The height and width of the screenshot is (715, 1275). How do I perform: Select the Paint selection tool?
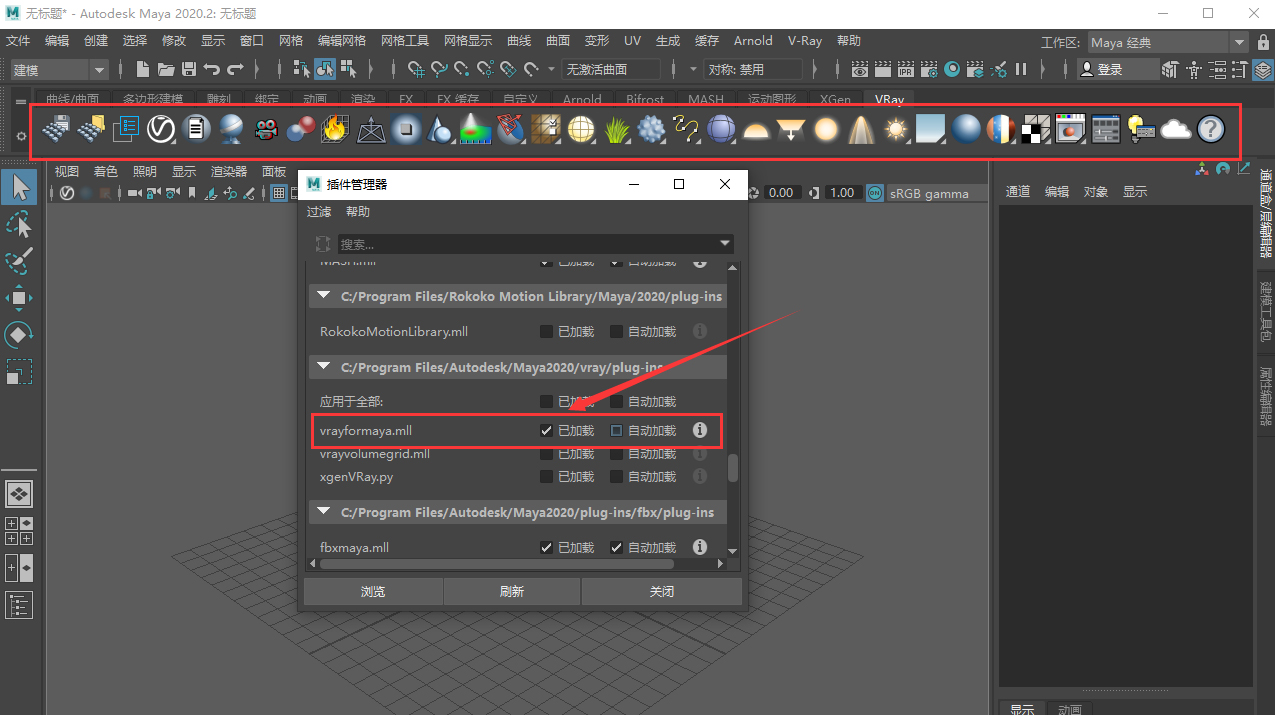[19, 261]
